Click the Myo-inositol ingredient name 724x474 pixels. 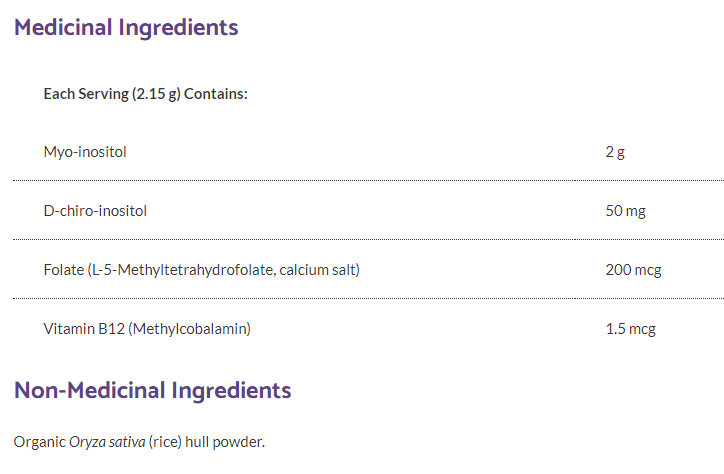(85, 152)
